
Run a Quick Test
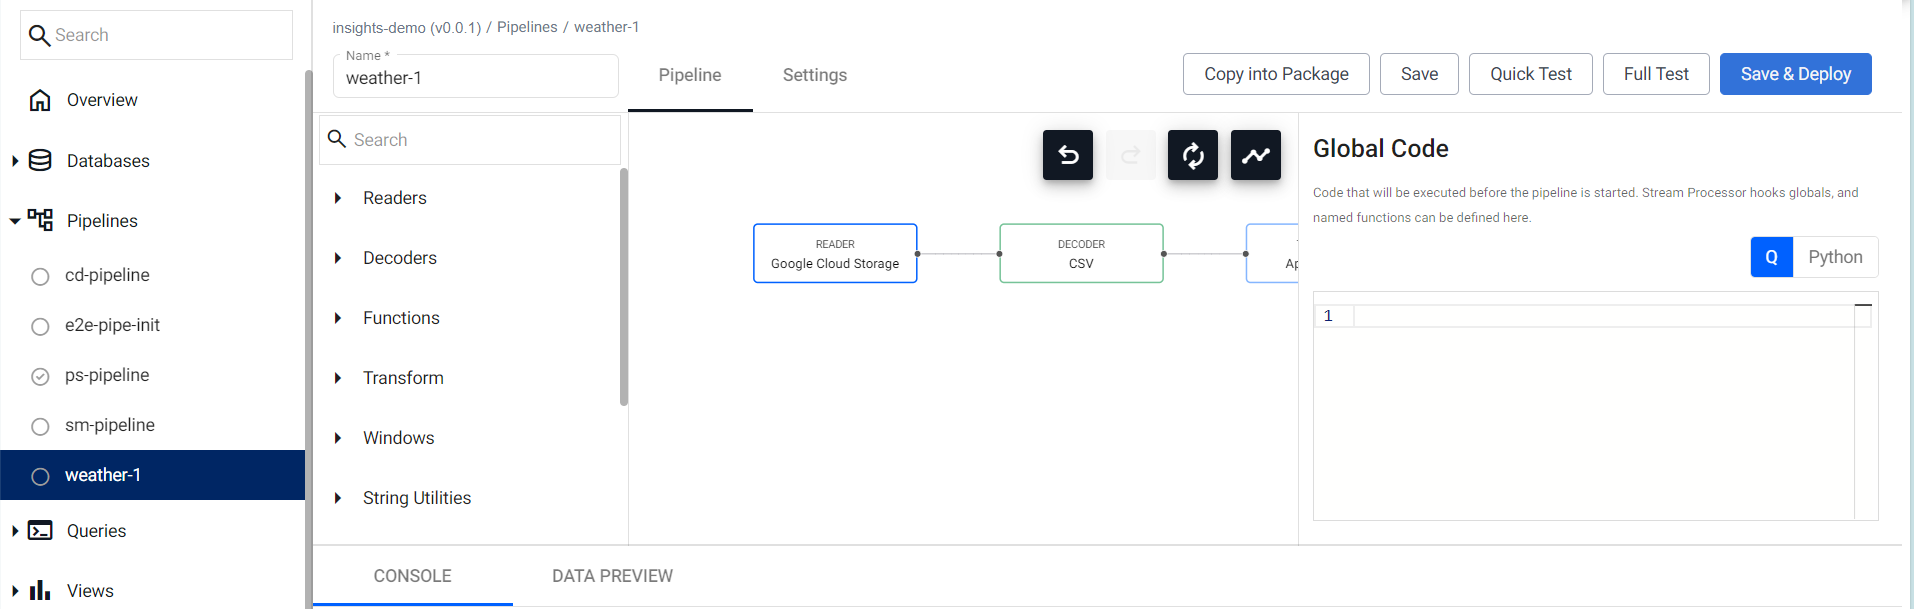tap(1530, 73)
